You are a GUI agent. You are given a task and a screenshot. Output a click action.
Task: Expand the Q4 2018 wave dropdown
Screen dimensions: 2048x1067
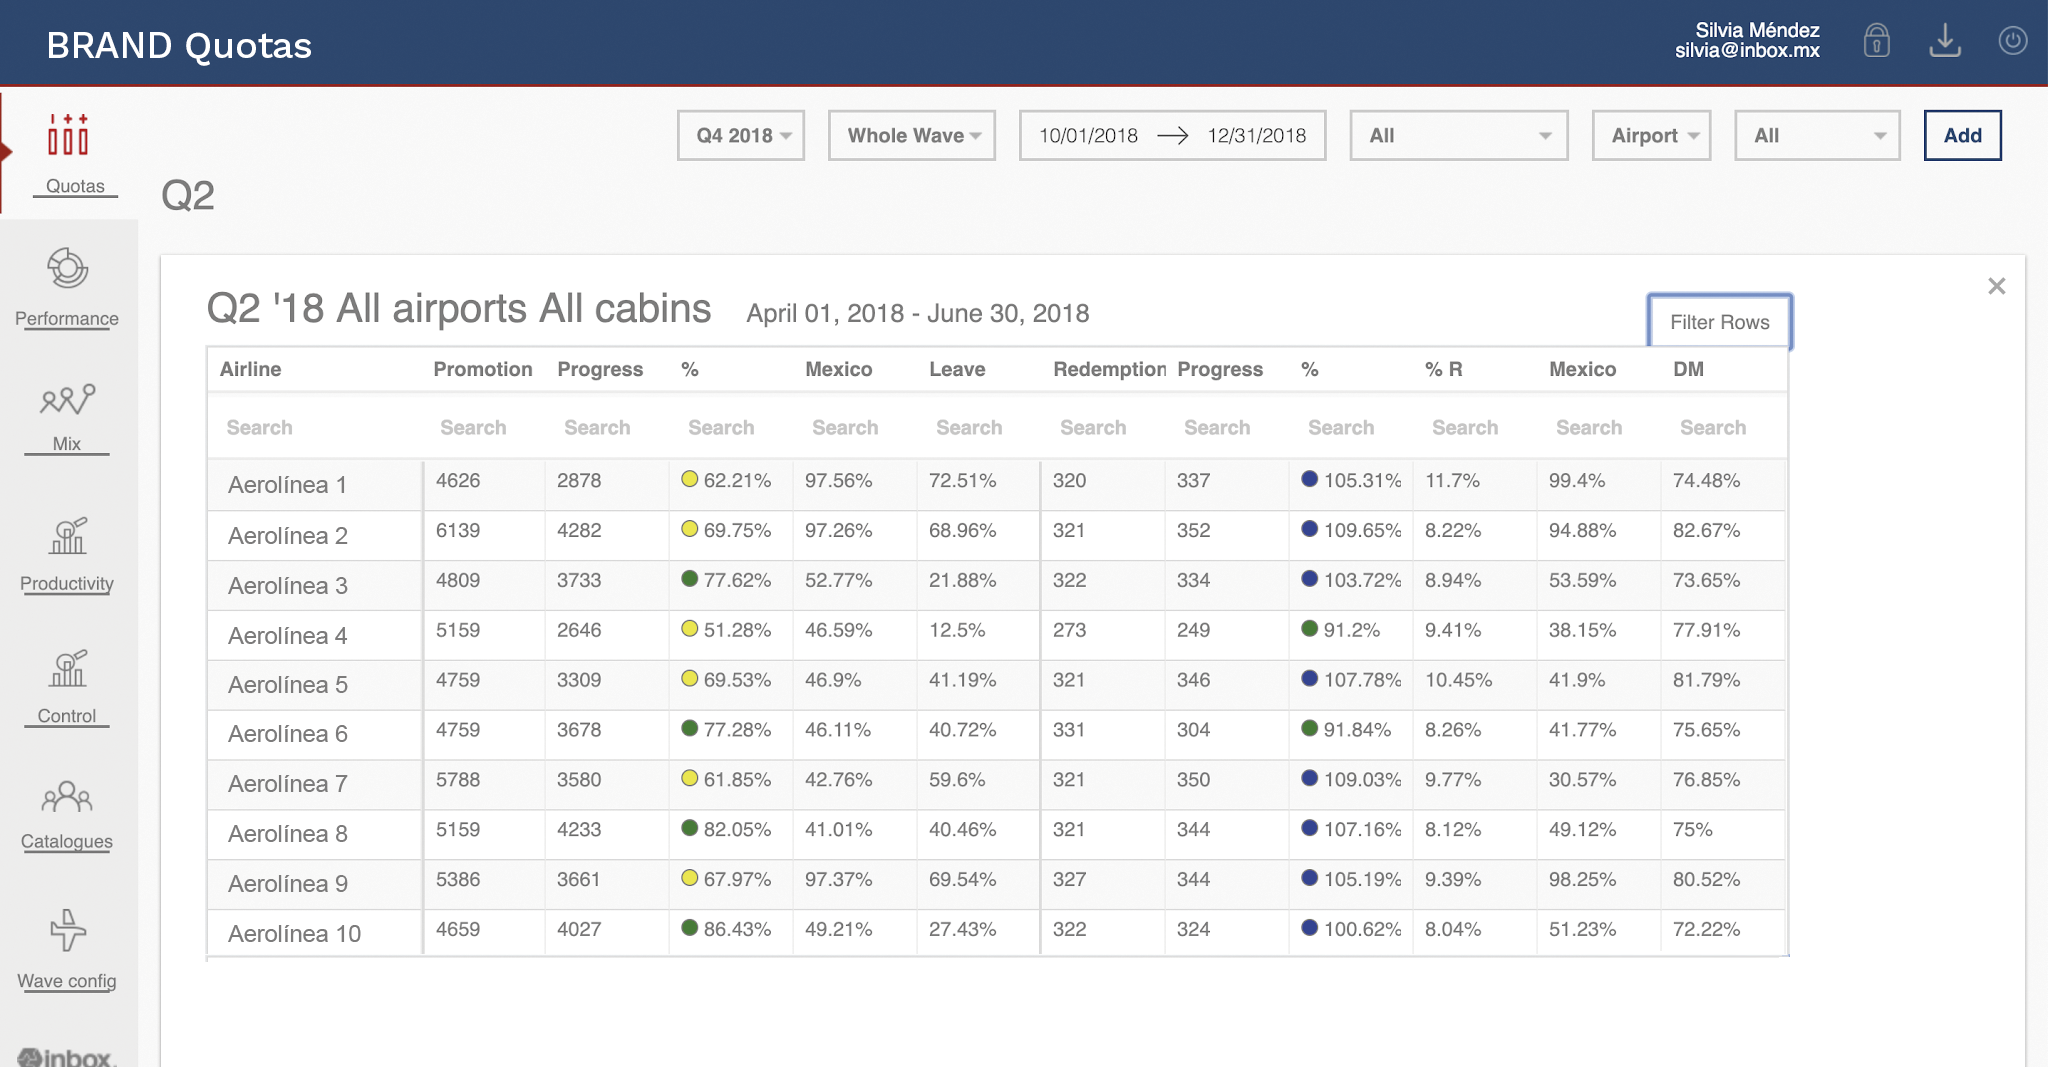pyautogui.click(x=741, y=136)
